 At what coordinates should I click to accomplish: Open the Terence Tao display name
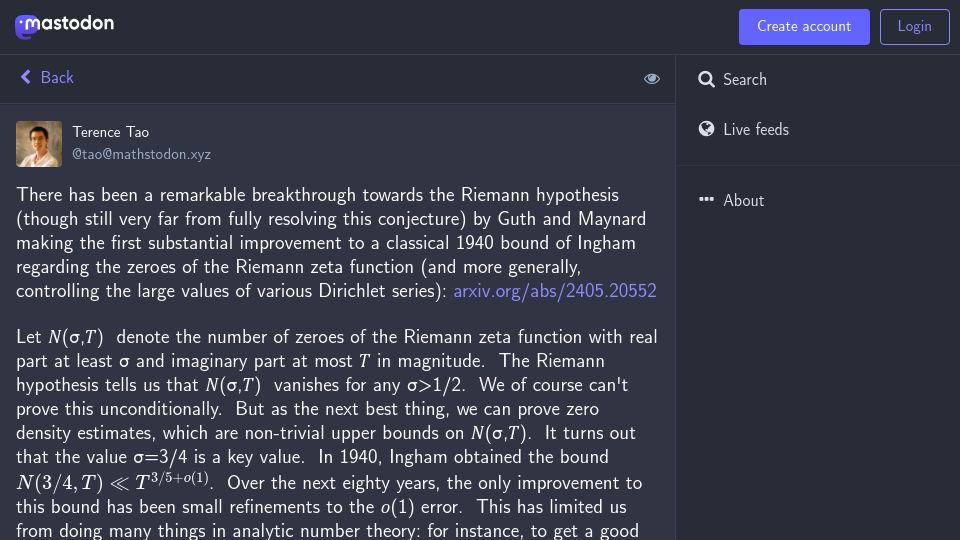pos(111,132)
